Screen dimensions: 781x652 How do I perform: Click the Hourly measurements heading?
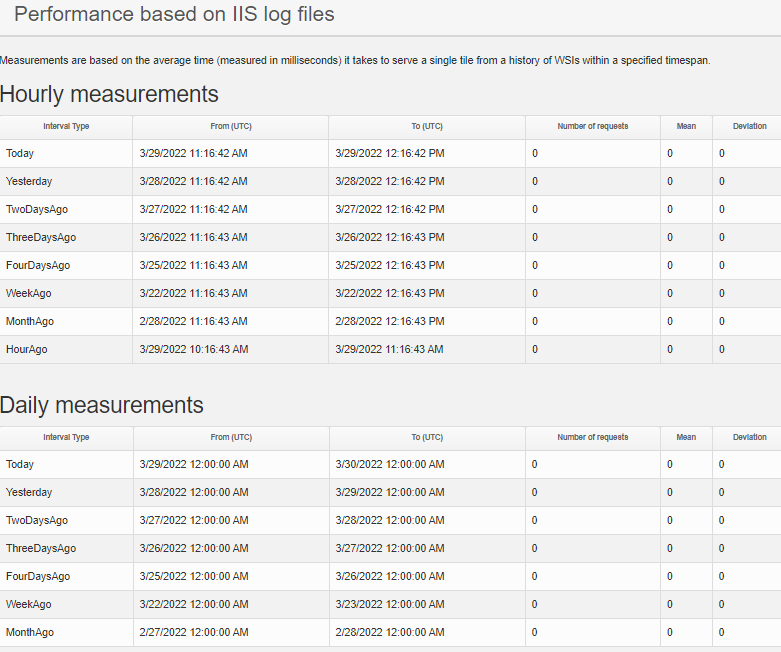click(x=109, y=94)
